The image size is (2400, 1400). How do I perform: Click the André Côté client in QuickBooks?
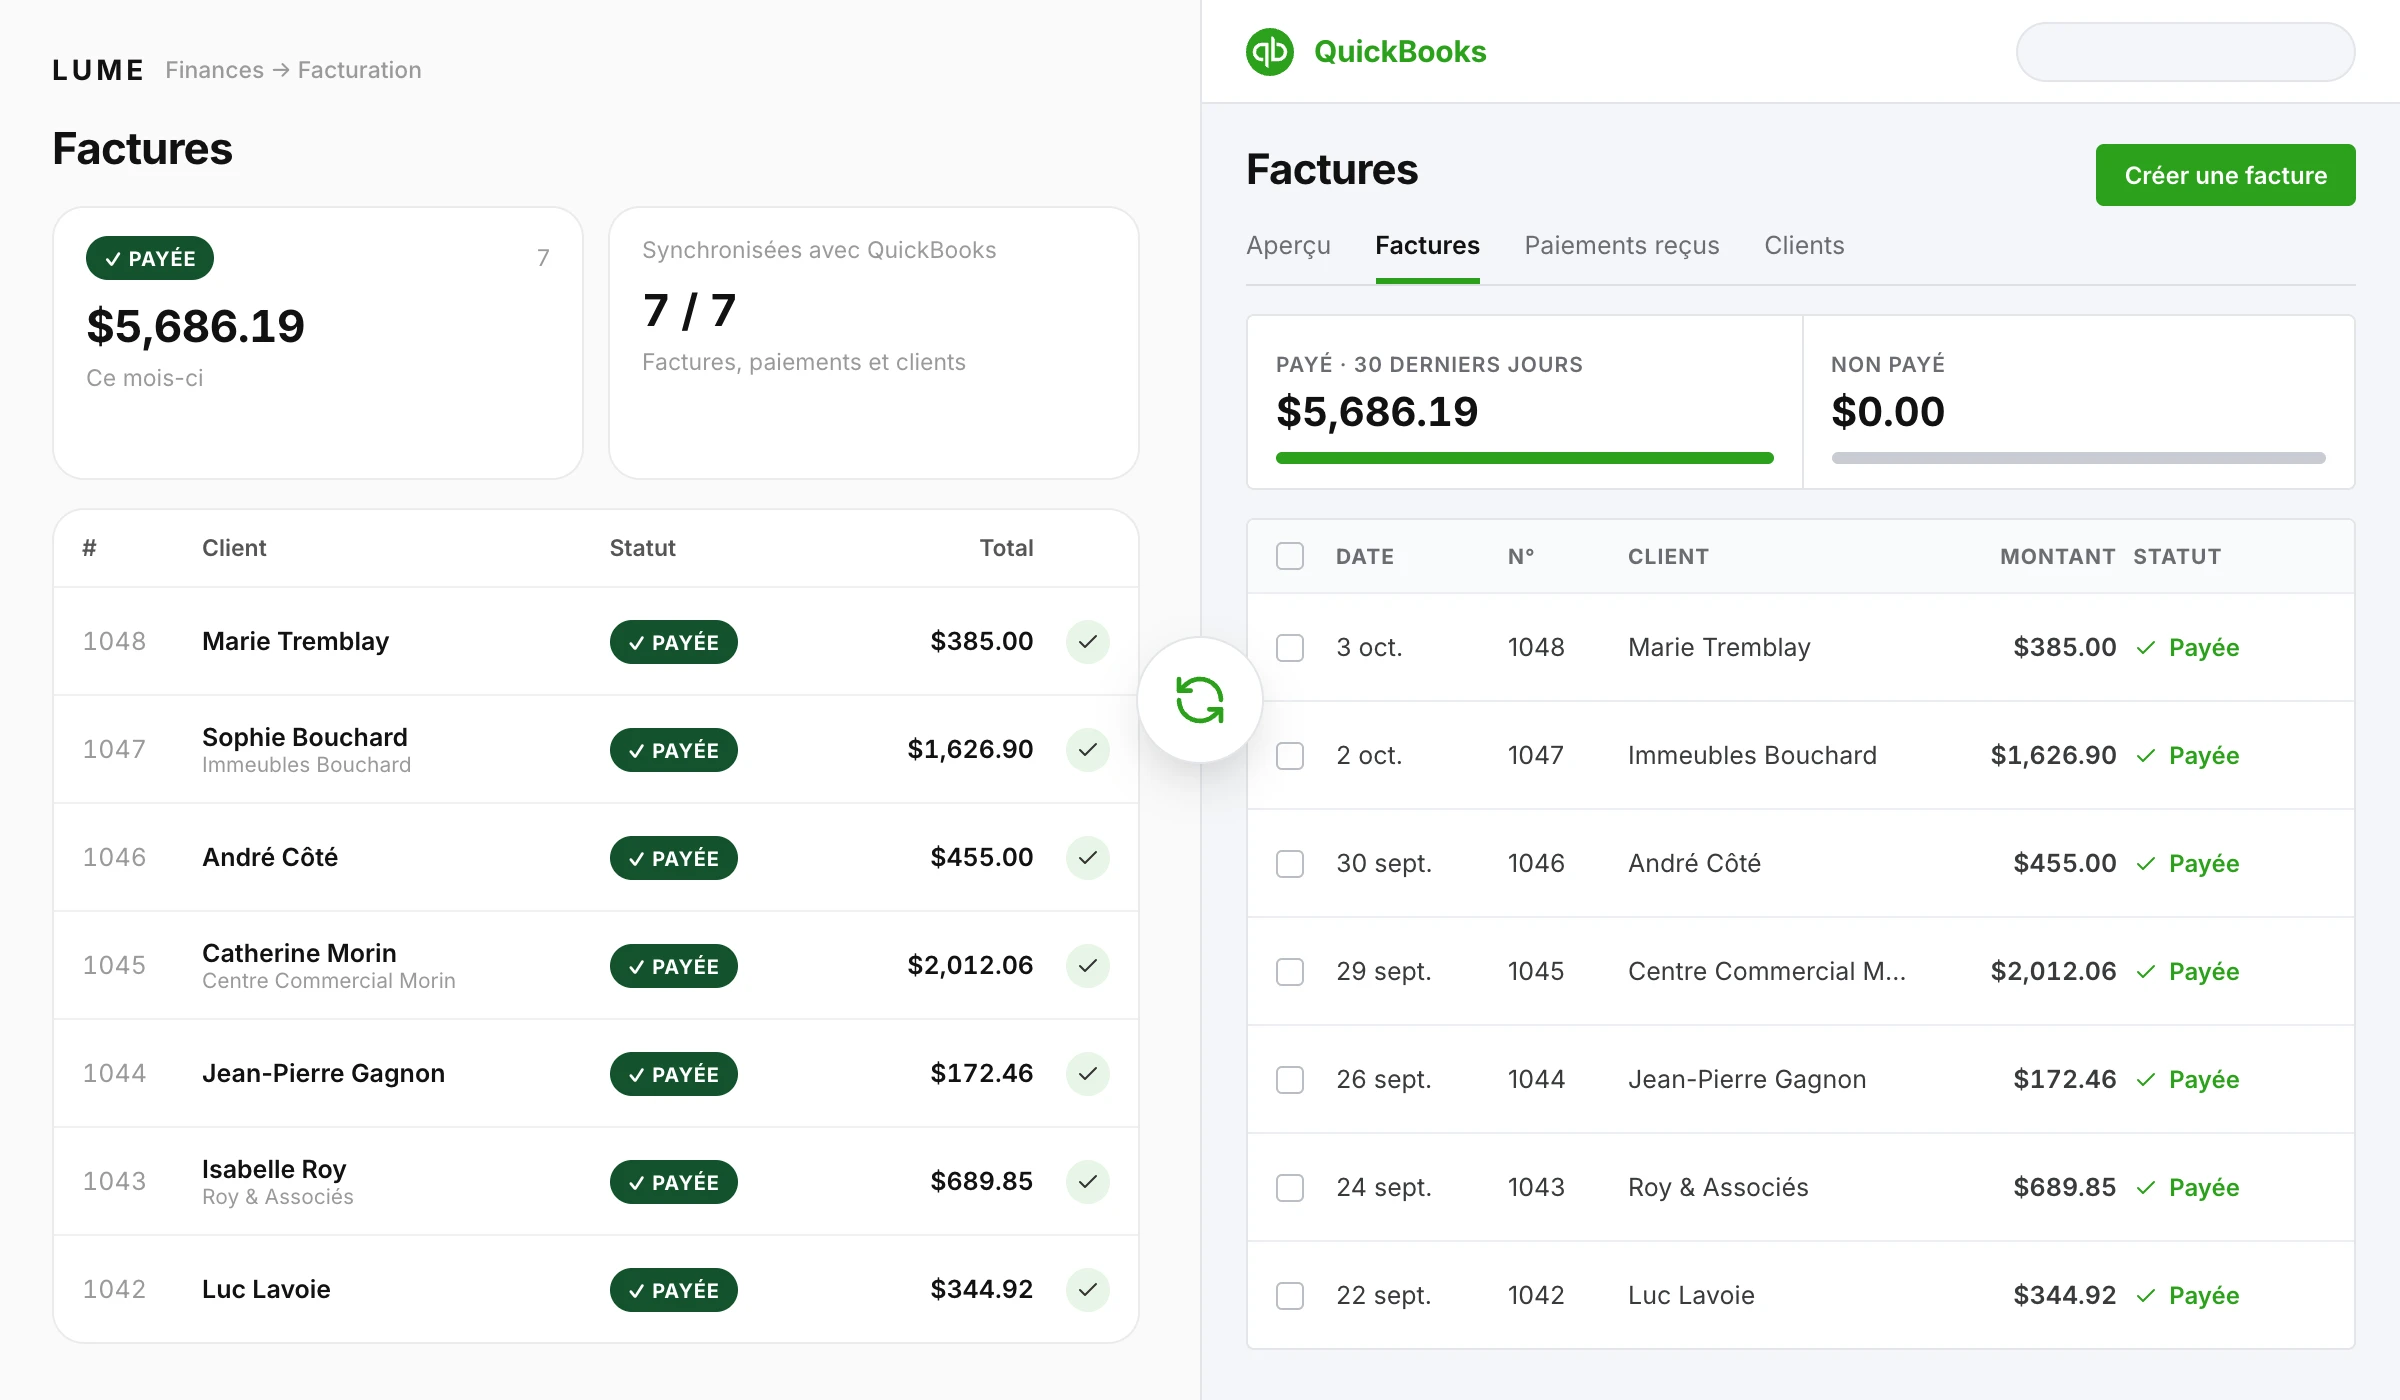(1695, 864)
